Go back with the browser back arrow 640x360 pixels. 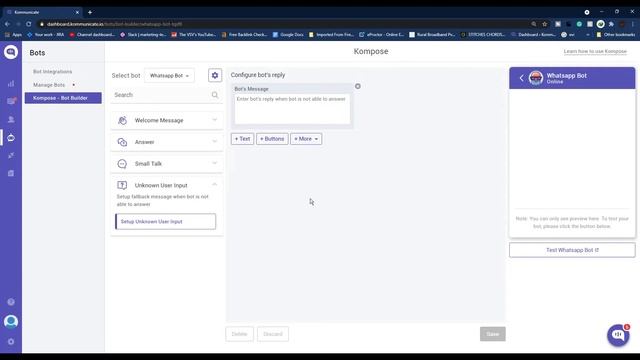click(x=7, y=24)
